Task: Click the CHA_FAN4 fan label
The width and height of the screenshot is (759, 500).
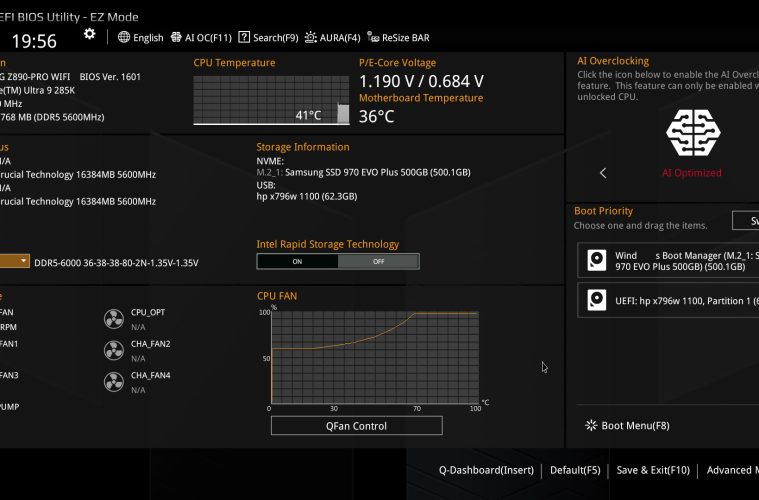Action: click(151, 375)
